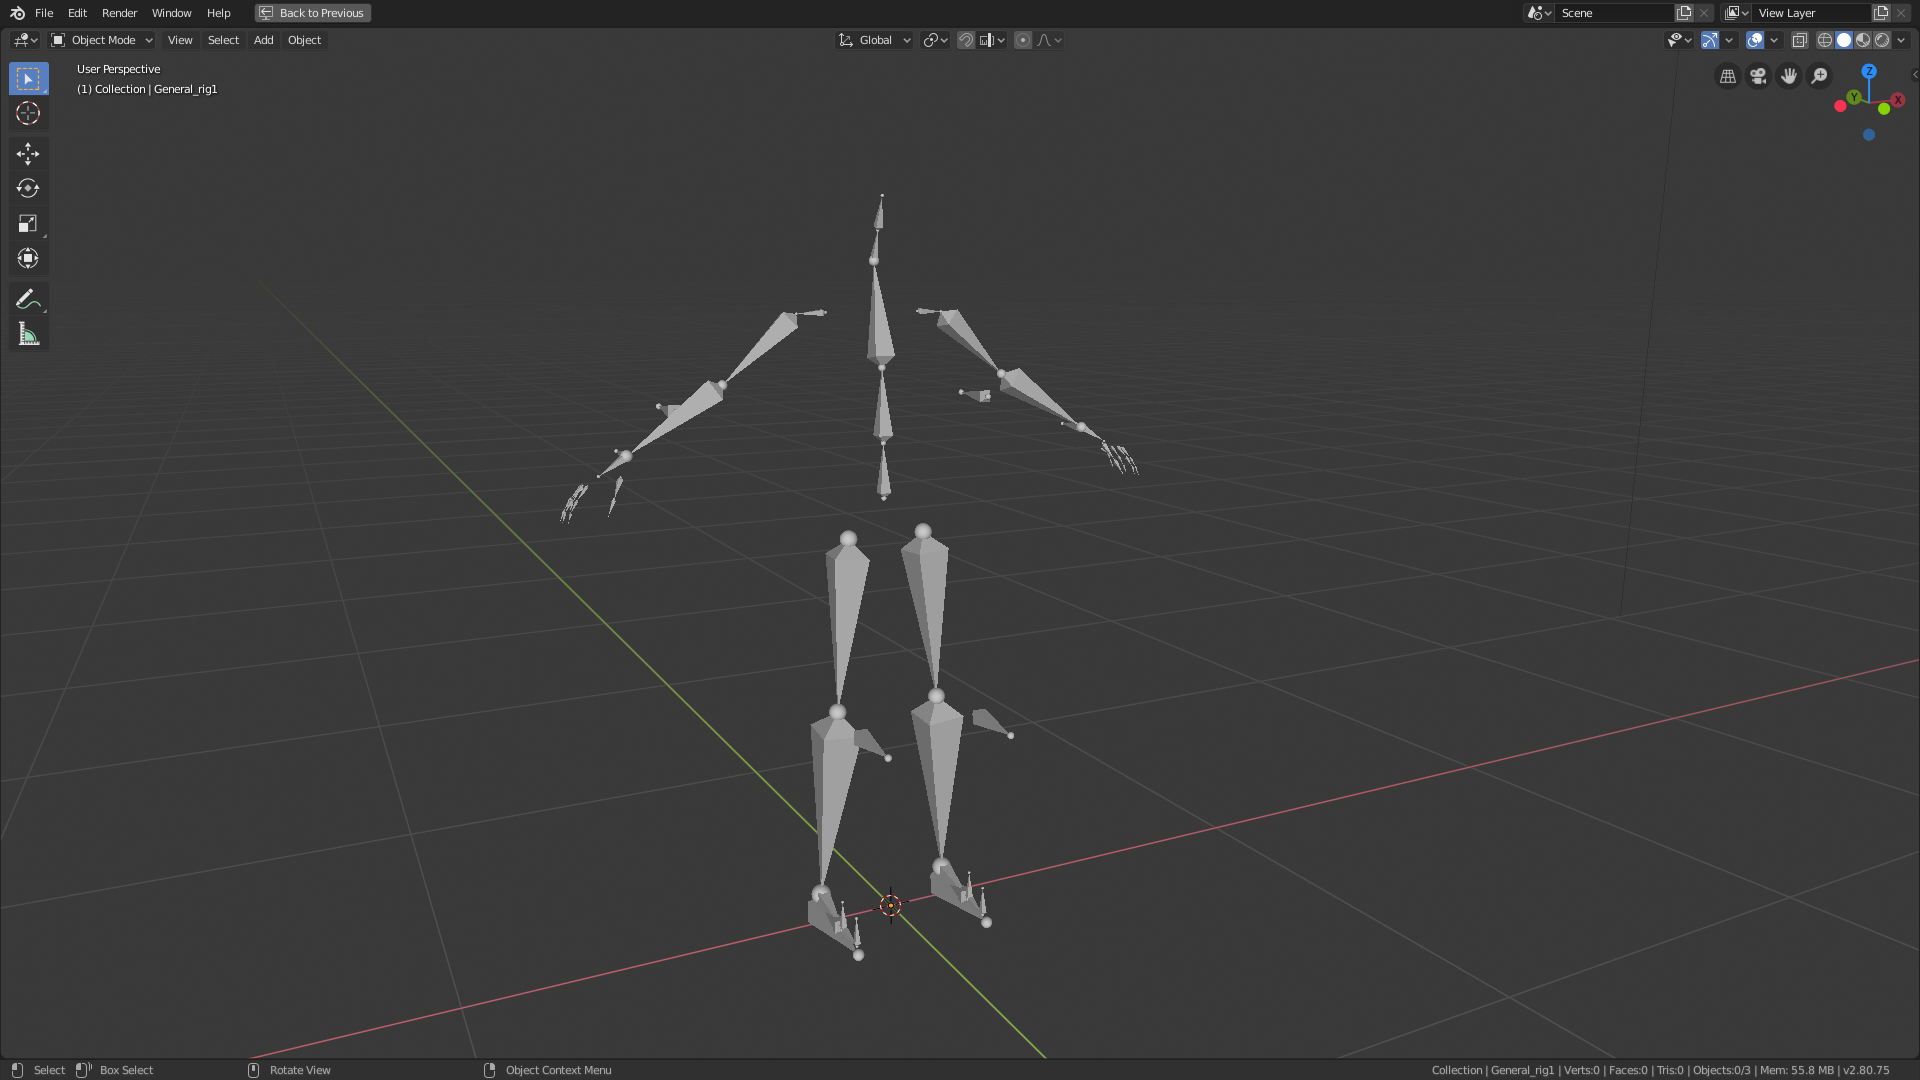The height and width of the screenshot is (1080, 1920).
Task: Open the Object Mode dropdown
Action: point(100,40)
